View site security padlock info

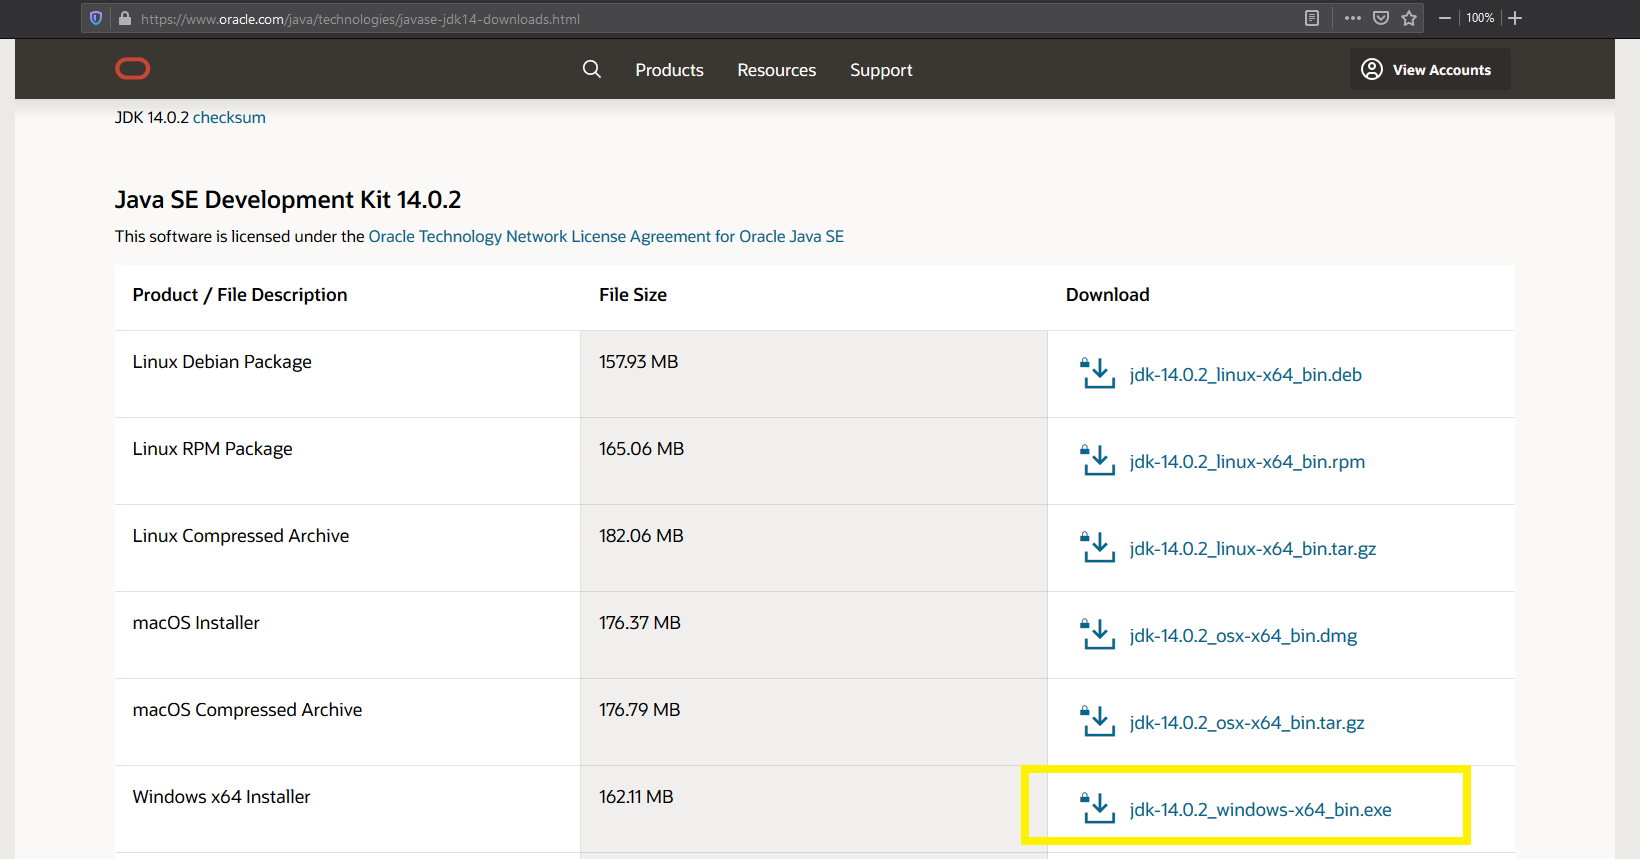pyautogui.click(x=125, y=18)
